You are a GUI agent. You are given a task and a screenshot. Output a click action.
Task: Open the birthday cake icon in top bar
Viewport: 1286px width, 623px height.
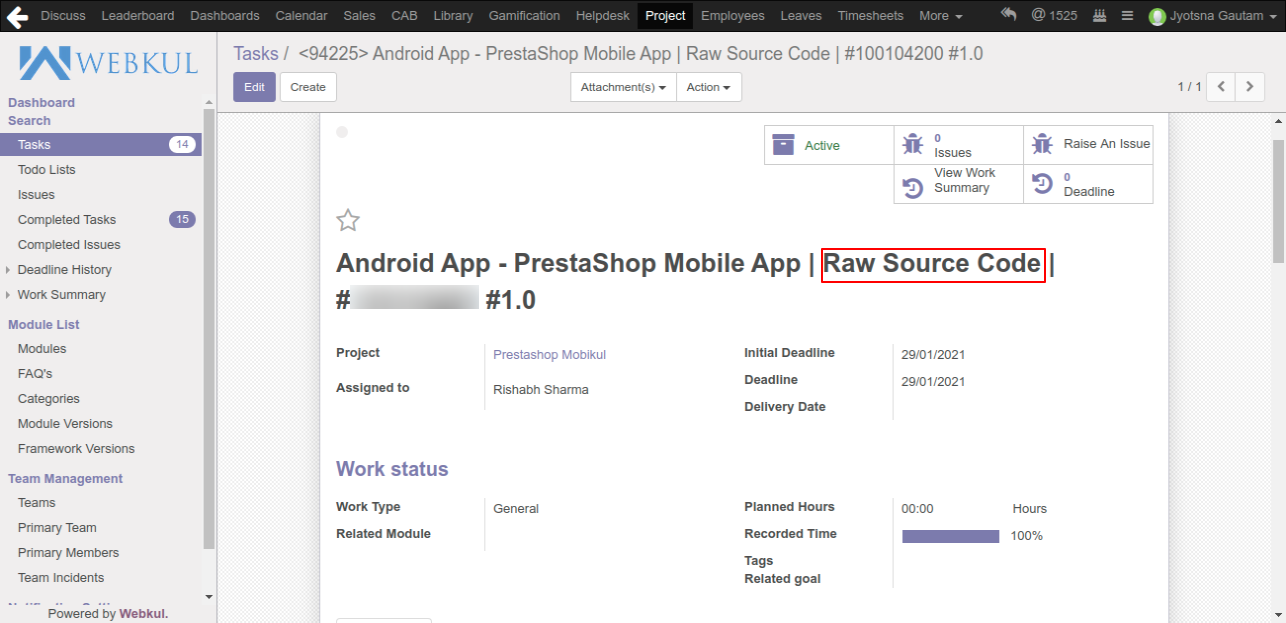(x=1099, y=16)
